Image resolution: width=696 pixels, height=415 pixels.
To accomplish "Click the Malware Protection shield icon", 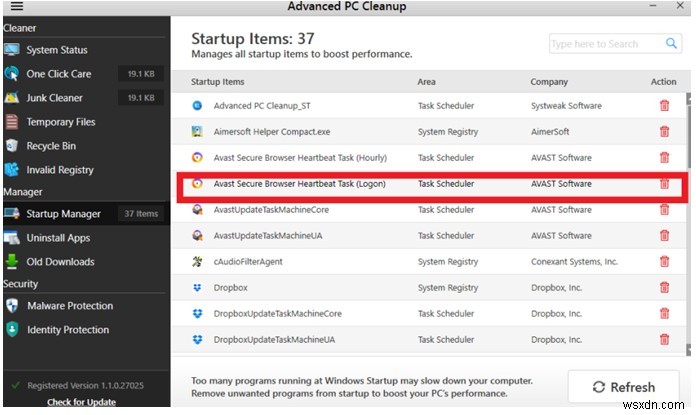I will click(x=12, y=306).
